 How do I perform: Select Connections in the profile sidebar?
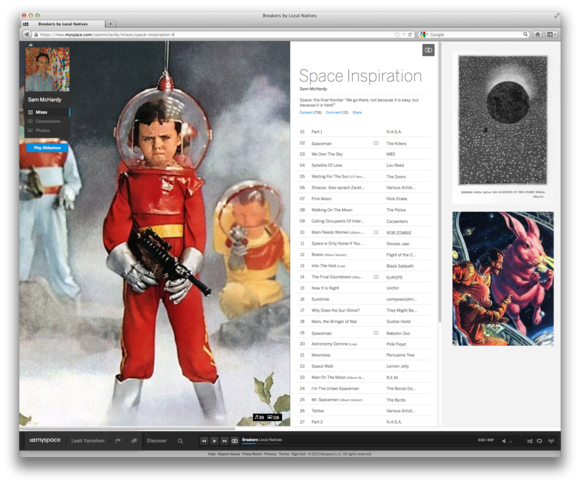[x=47, y=121]
